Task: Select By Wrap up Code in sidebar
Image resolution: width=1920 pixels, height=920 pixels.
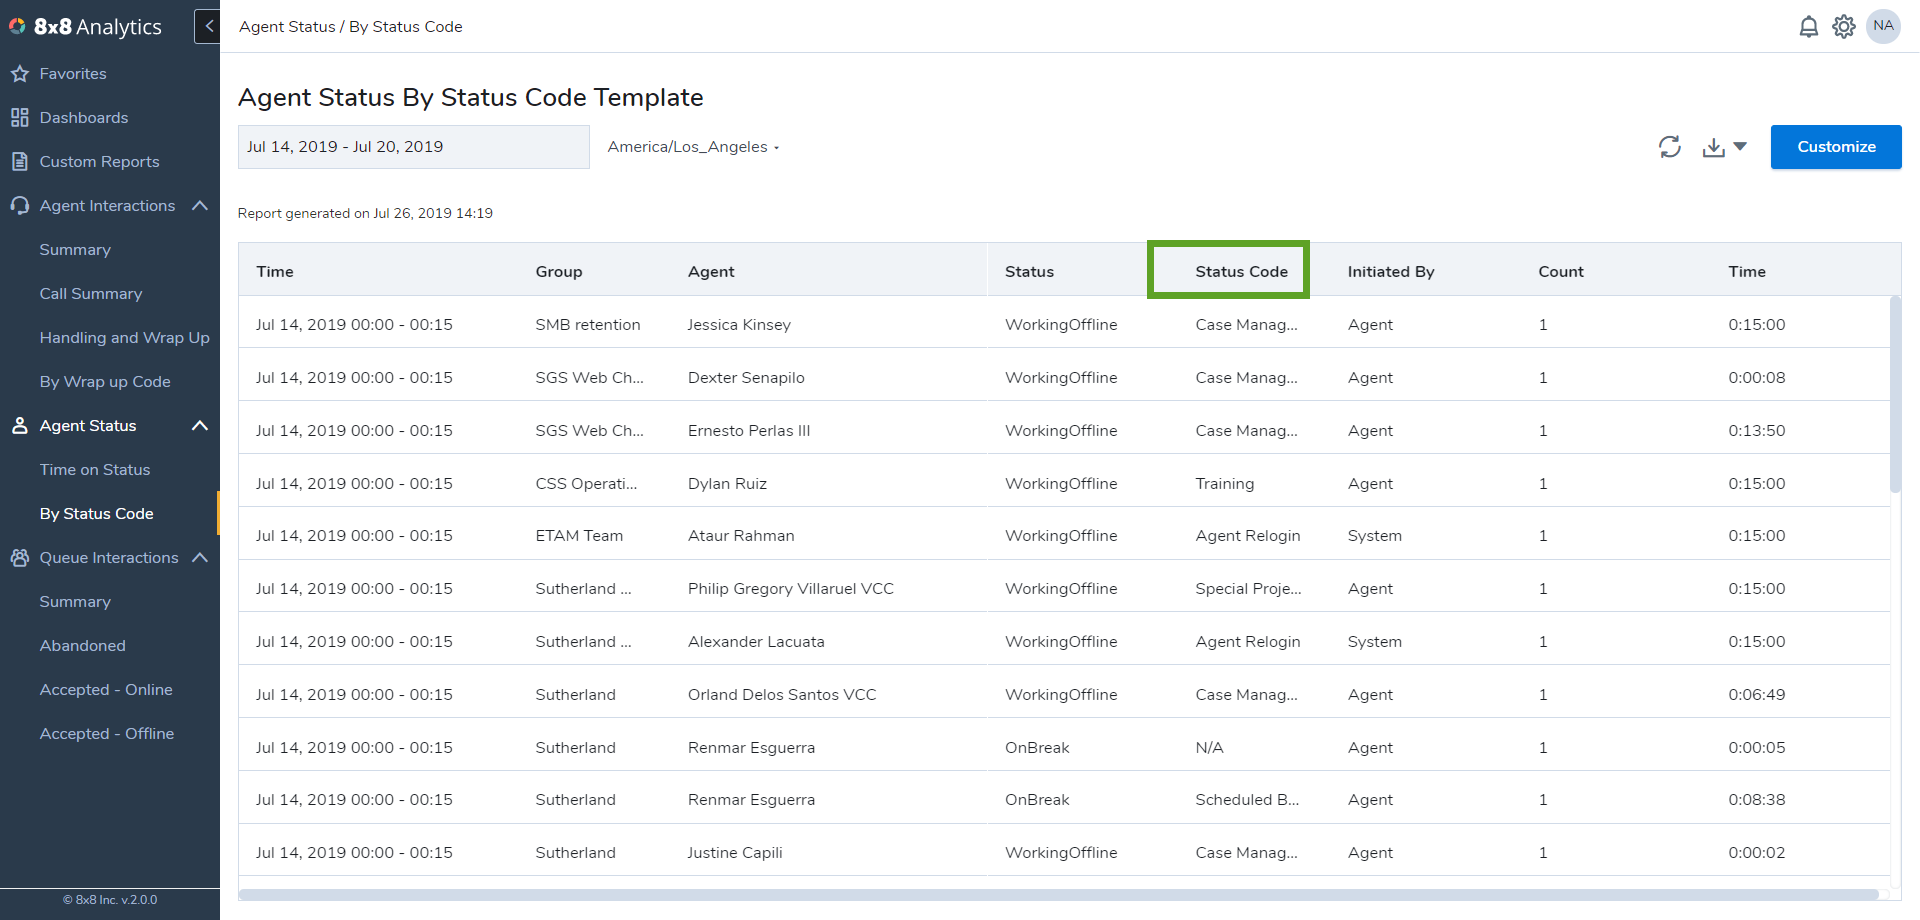Action: point(104,381)
